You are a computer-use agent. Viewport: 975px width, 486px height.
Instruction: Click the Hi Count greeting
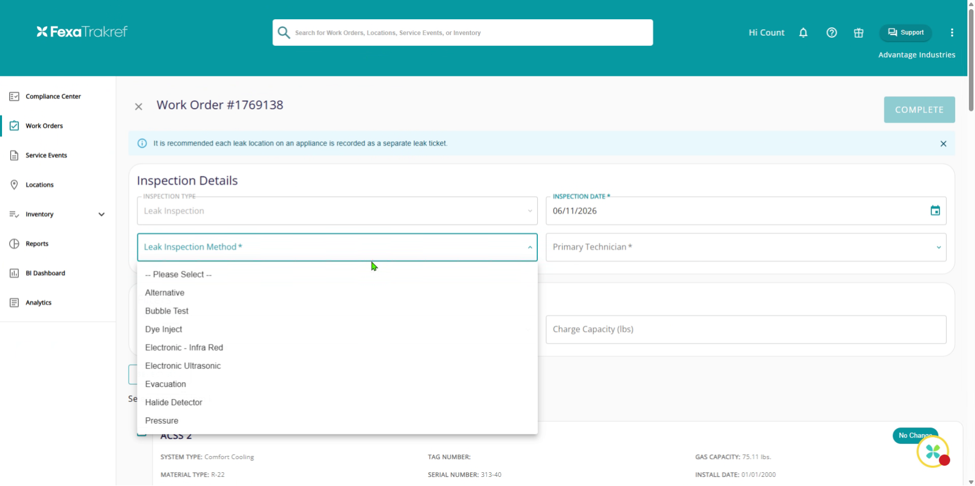766,33
